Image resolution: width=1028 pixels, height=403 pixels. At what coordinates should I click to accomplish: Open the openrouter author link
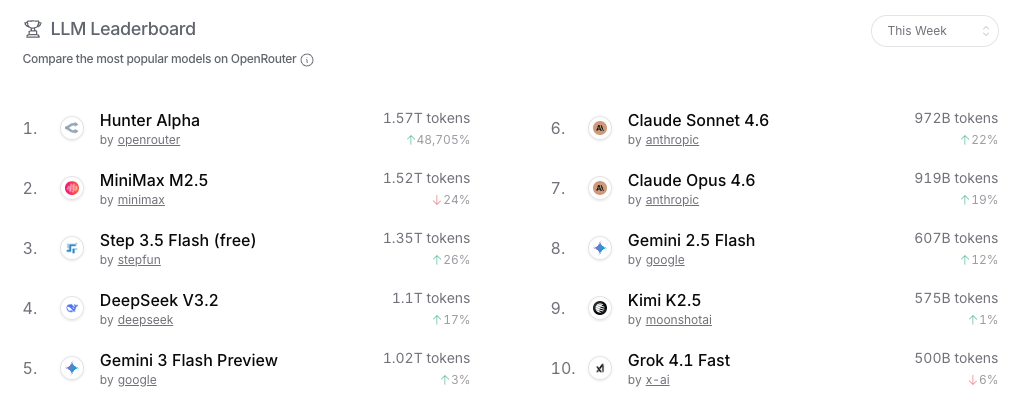click(149, 140)
